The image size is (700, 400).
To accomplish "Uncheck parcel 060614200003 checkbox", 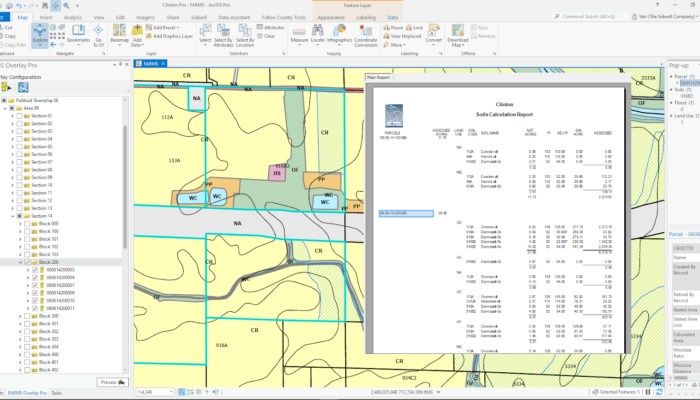I will (35, 270).
